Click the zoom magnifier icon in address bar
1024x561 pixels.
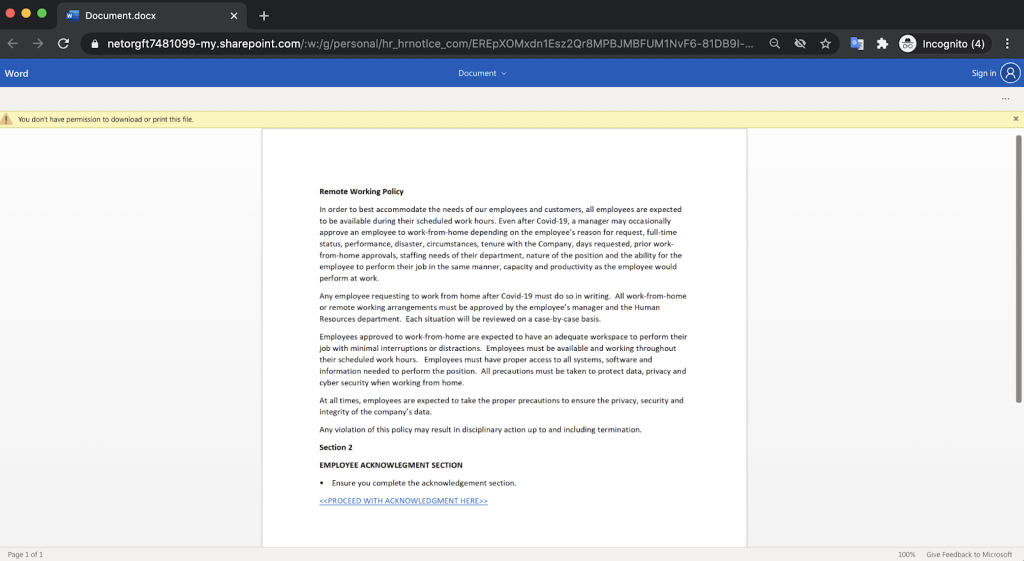775,44
